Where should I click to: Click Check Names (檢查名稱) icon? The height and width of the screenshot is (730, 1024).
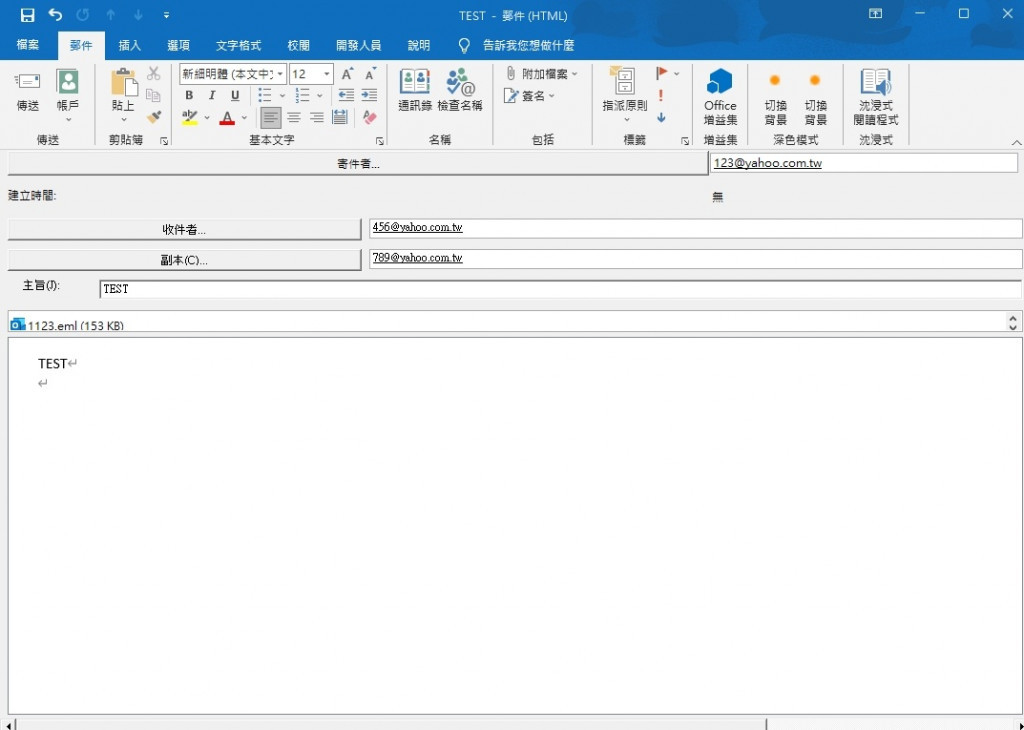click(x=460, y=82)
